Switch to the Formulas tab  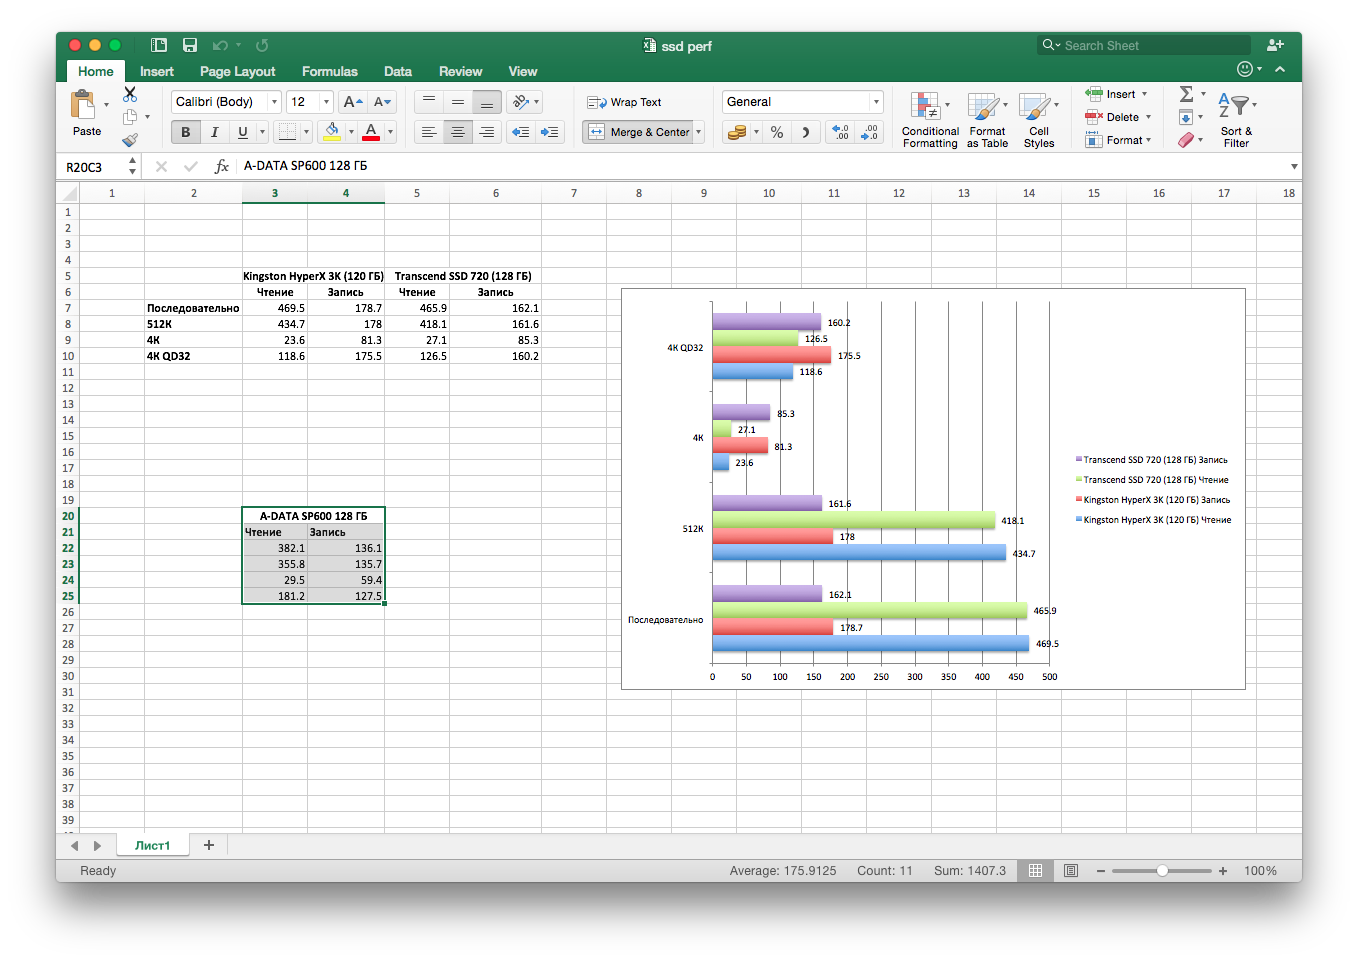tap(329, 71)
